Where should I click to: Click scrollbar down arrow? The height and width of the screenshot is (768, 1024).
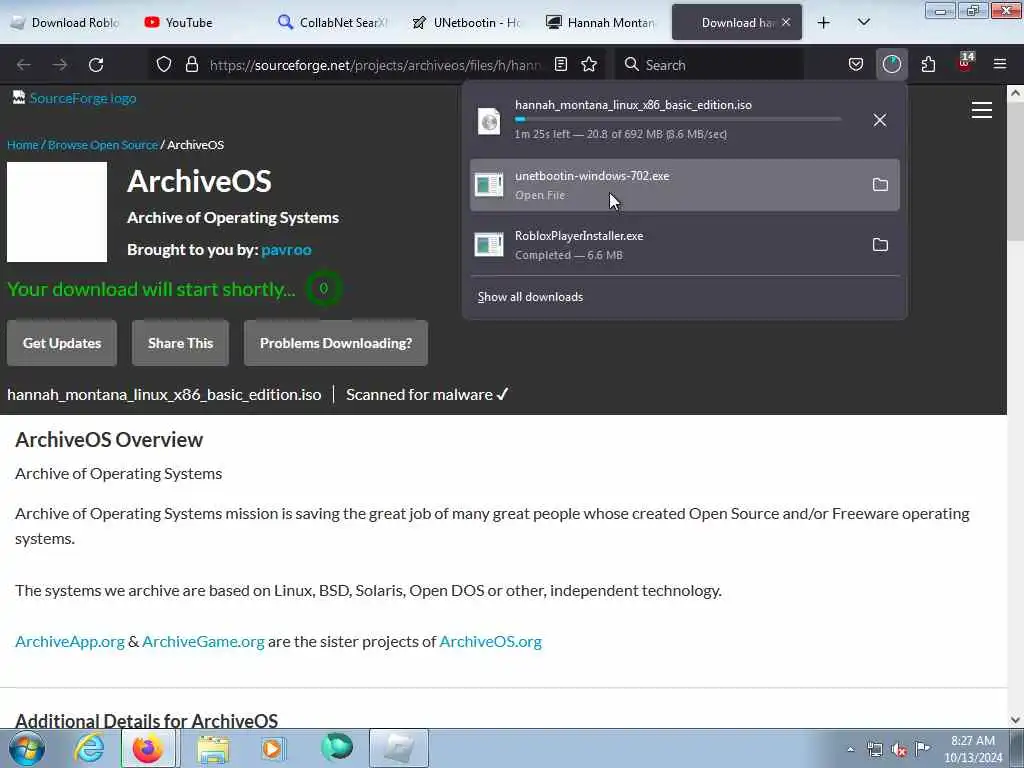point(1015,720)
